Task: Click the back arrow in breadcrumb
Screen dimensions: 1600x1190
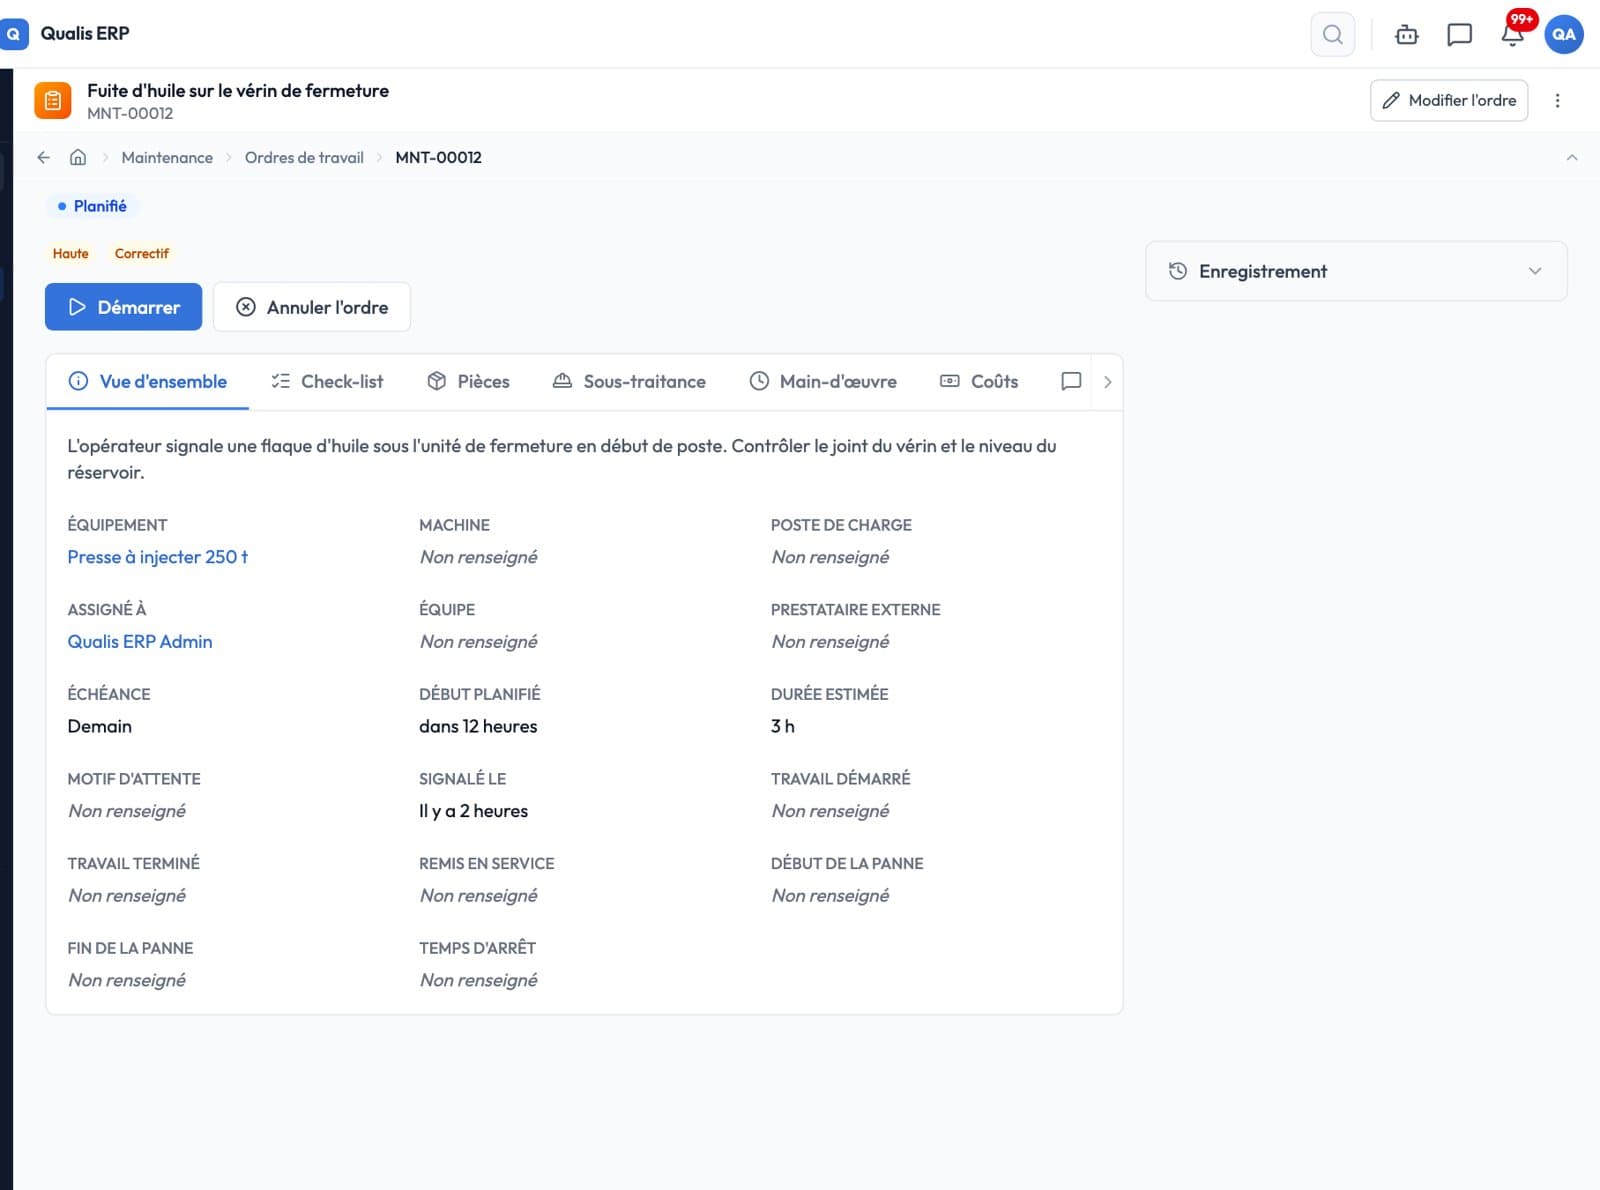Action: (43, 157)
